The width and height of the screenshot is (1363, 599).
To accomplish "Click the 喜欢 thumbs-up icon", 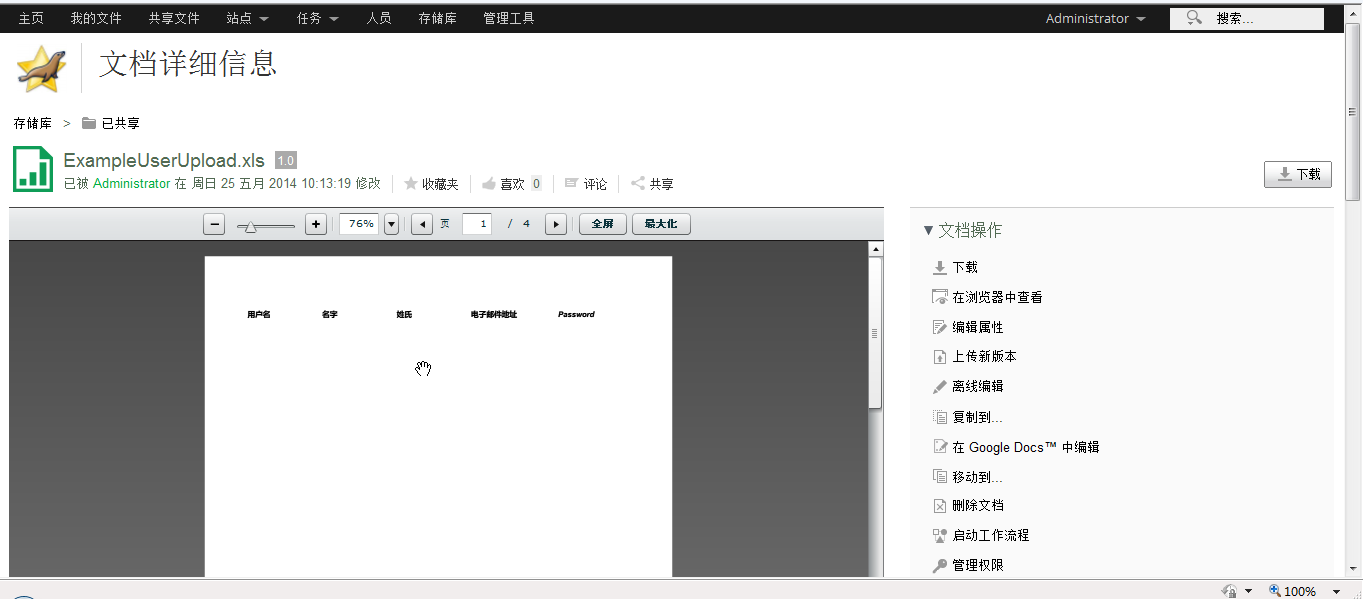I will click(x=489, y=184).
